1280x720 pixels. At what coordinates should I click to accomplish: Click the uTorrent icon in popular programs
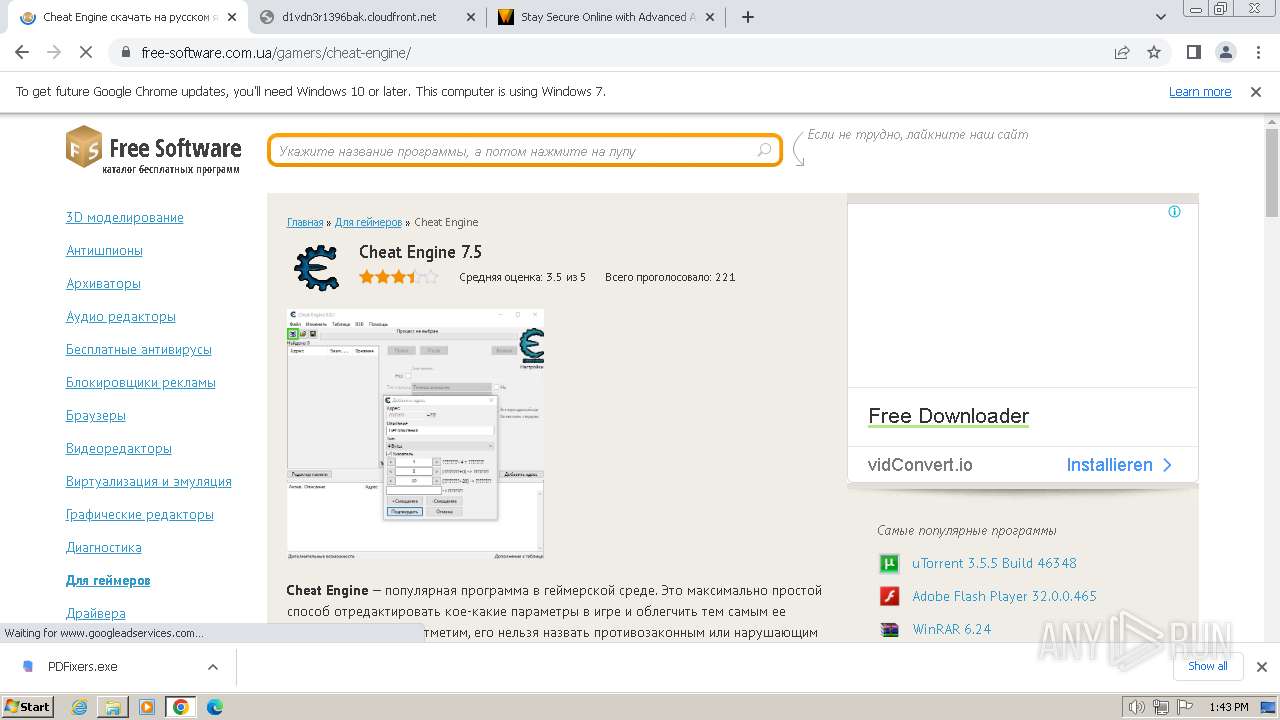point(889,563)
